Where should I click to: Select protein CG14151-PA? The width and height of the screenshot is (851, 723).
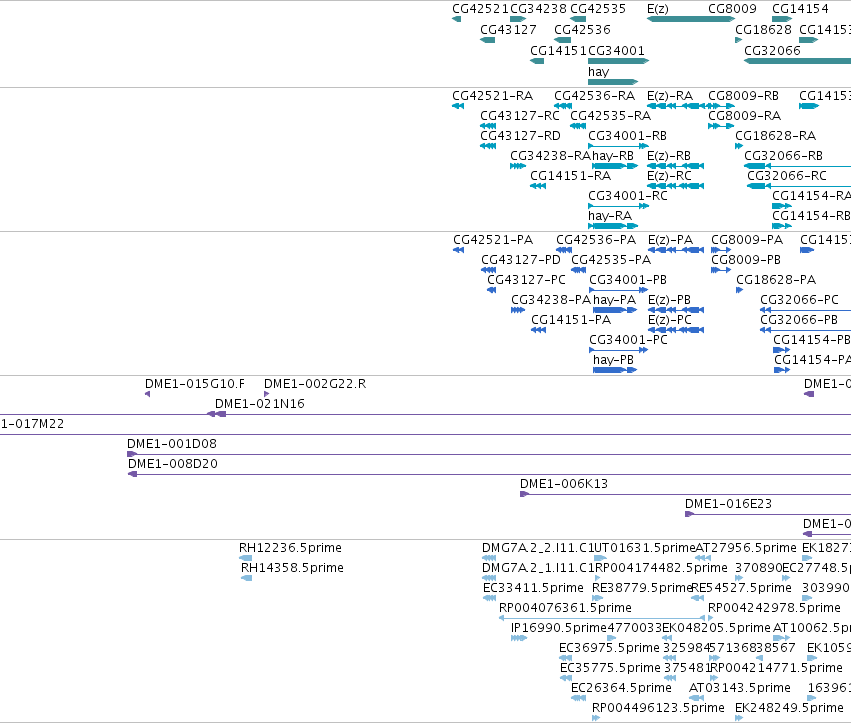tap(571, 320)
